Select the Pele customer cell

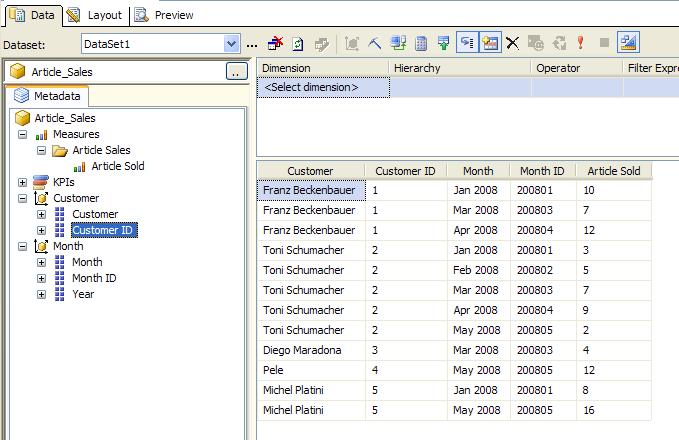311,370
